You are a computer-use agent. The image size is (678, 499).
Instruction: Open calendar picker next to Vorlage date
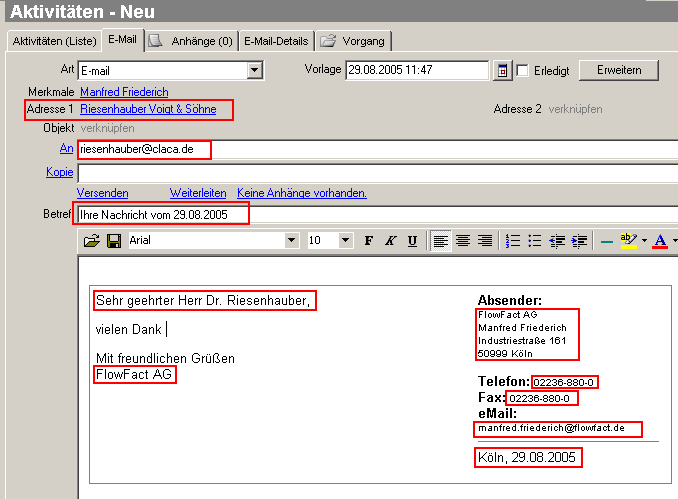502,70
